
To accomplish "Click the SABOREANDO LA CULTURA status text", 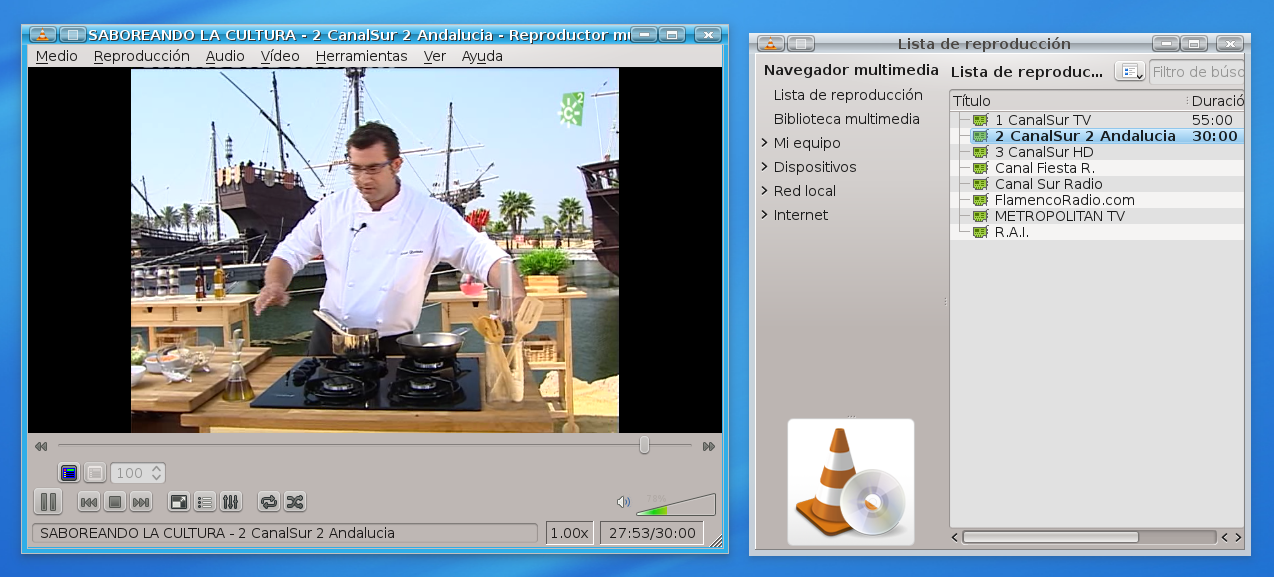I will pos(217,533).
